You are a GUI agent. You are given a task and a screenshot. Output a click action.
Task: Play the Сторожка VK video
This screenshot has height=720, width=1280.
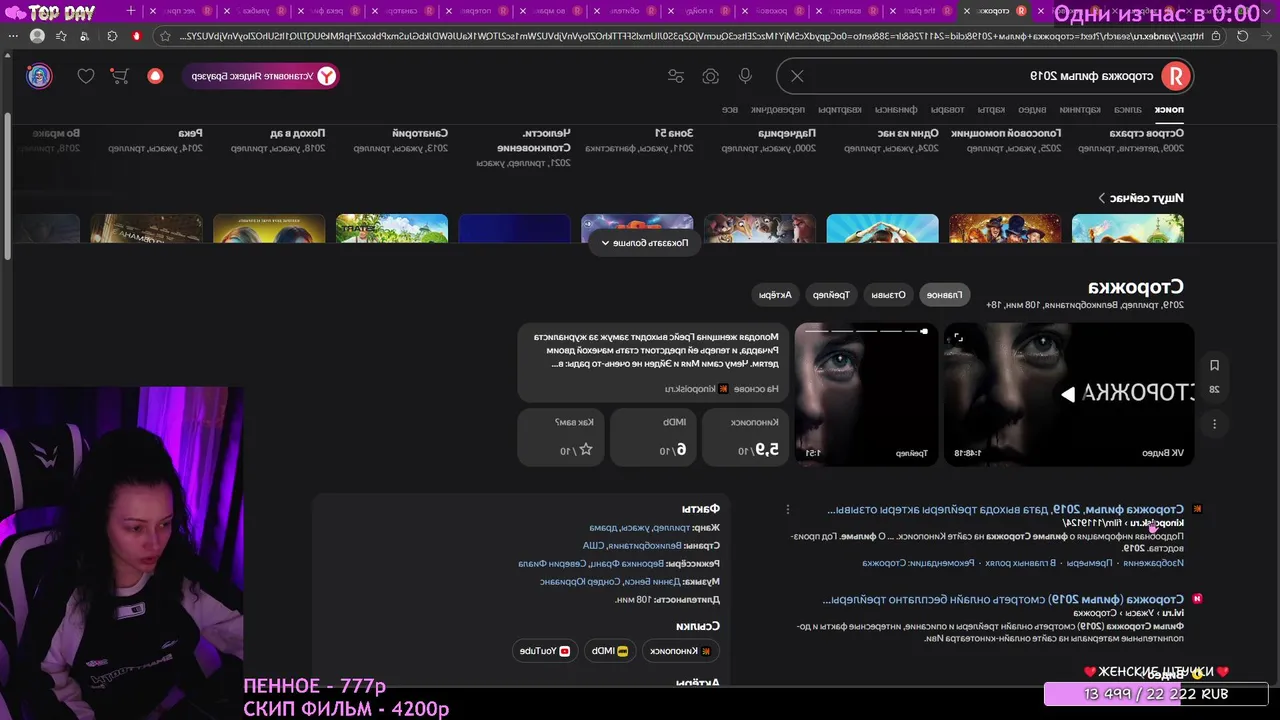(1068, 394)
